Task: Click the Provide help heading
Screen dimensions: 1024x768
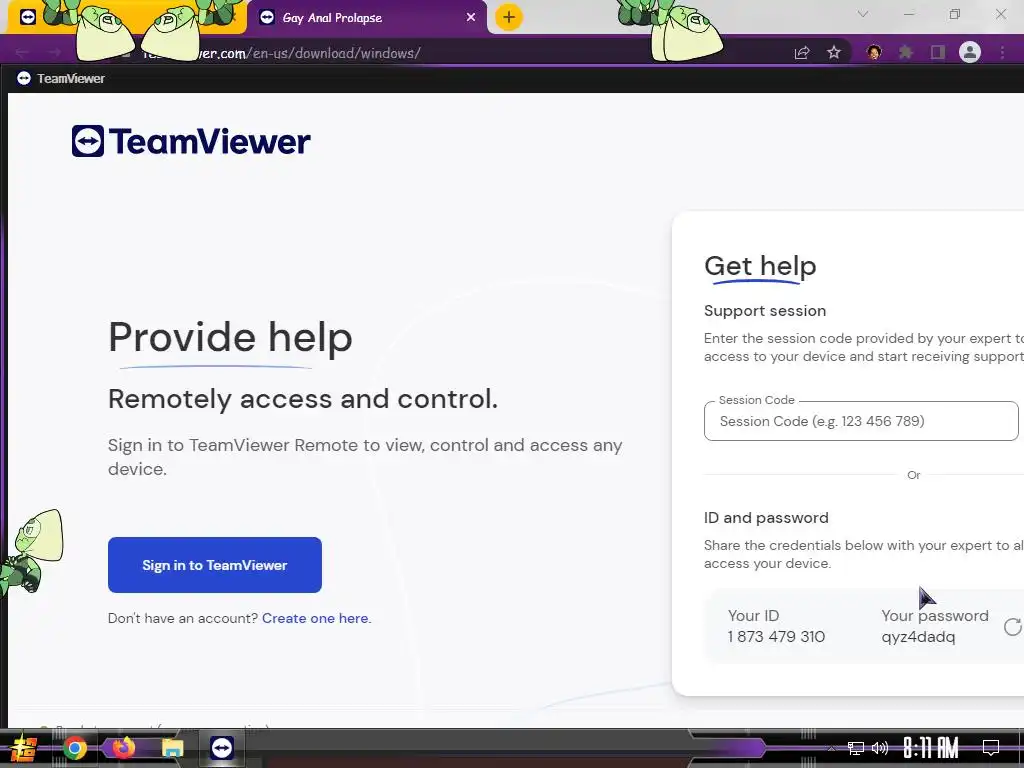Action: pyautogui.click(x=230, y=338)
